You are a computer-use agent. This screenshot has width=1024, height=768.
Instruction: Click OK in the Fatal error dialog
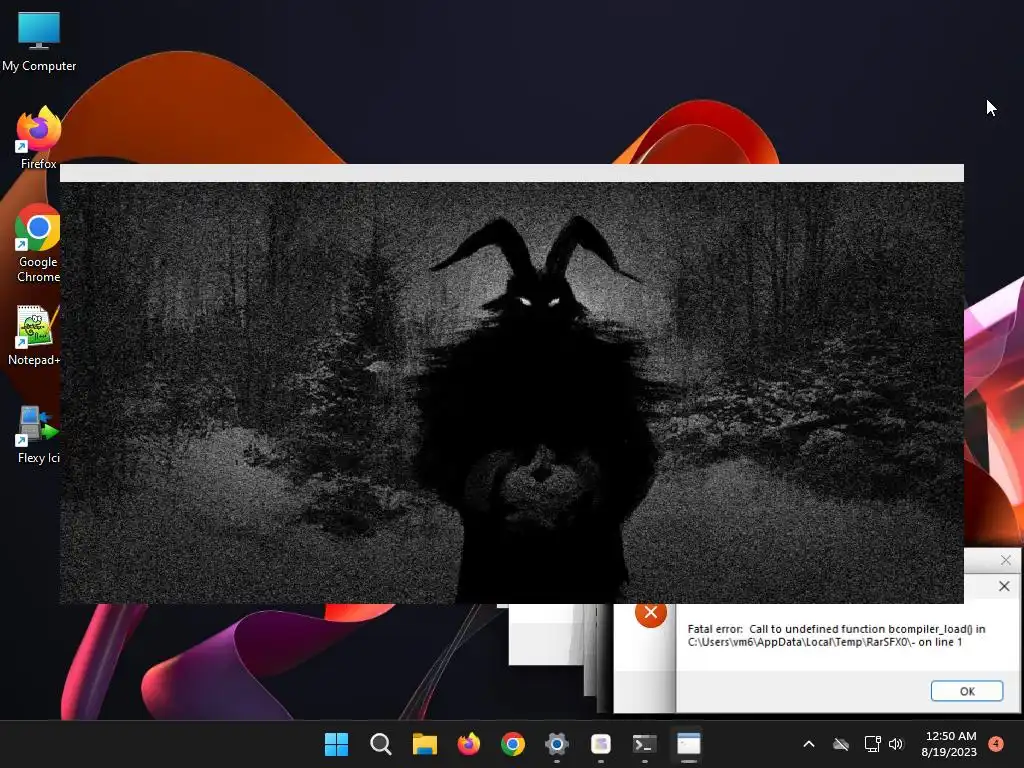[967, 691]
